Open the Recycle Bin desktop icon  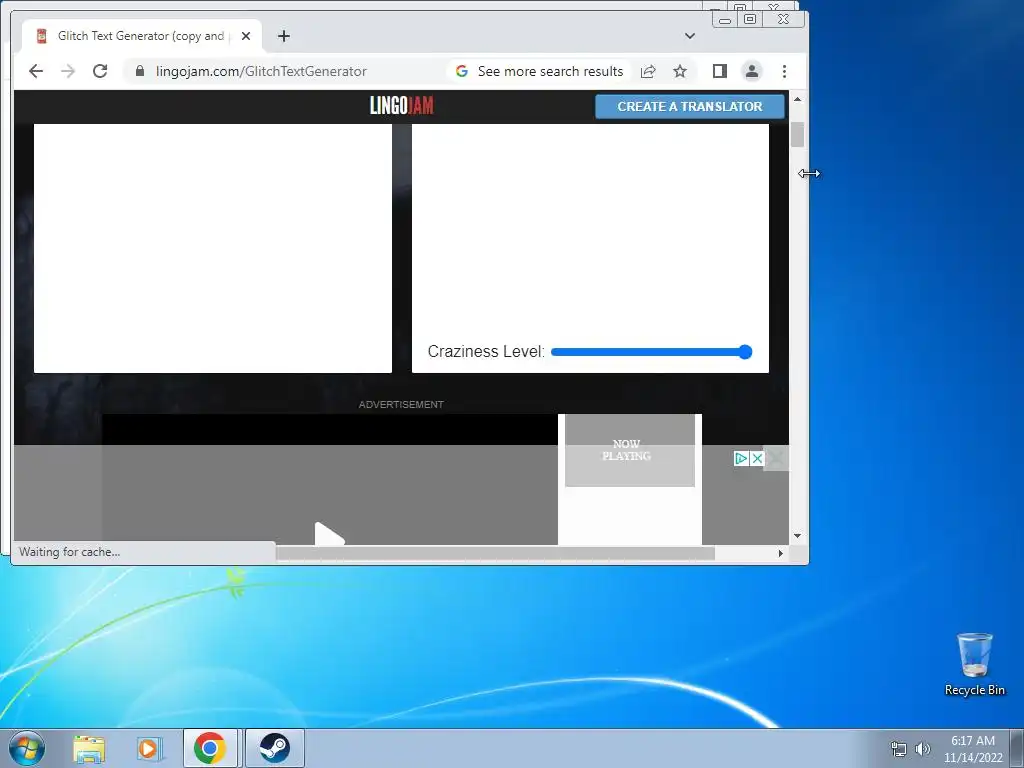click(x=974, y=664)
